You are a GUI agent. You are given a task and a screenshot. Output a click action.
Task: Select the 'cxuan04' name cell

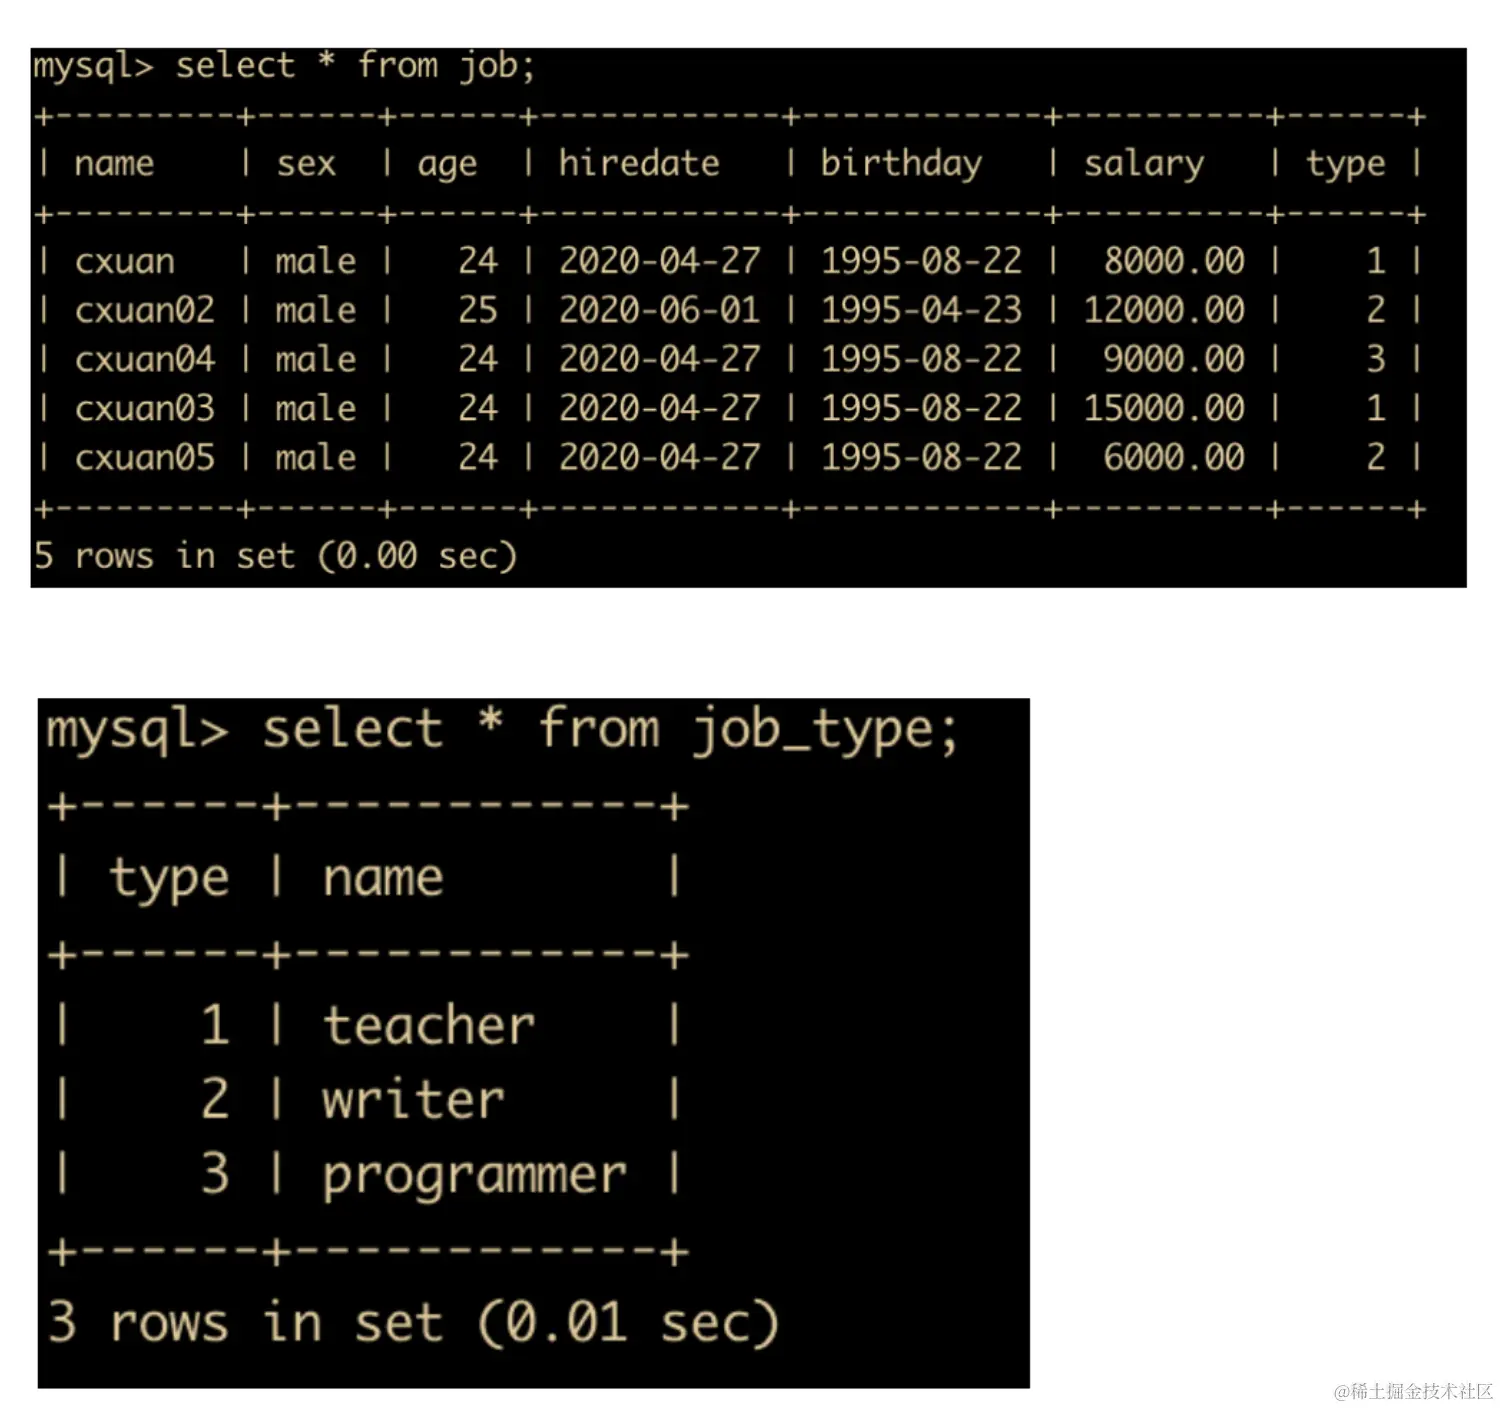tap(145, 359)
